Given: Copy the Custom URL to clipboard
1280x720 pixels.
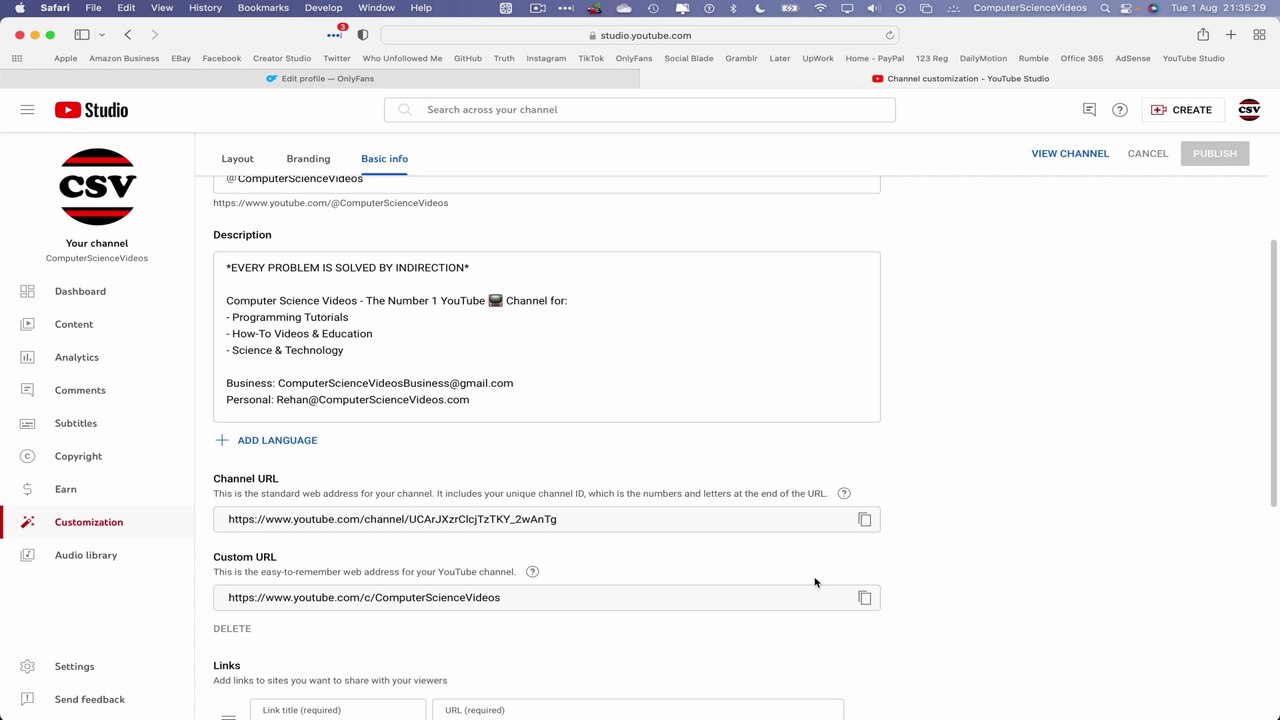Looking at the screenshot, I should pyautogui.click(x=865, y=598).
